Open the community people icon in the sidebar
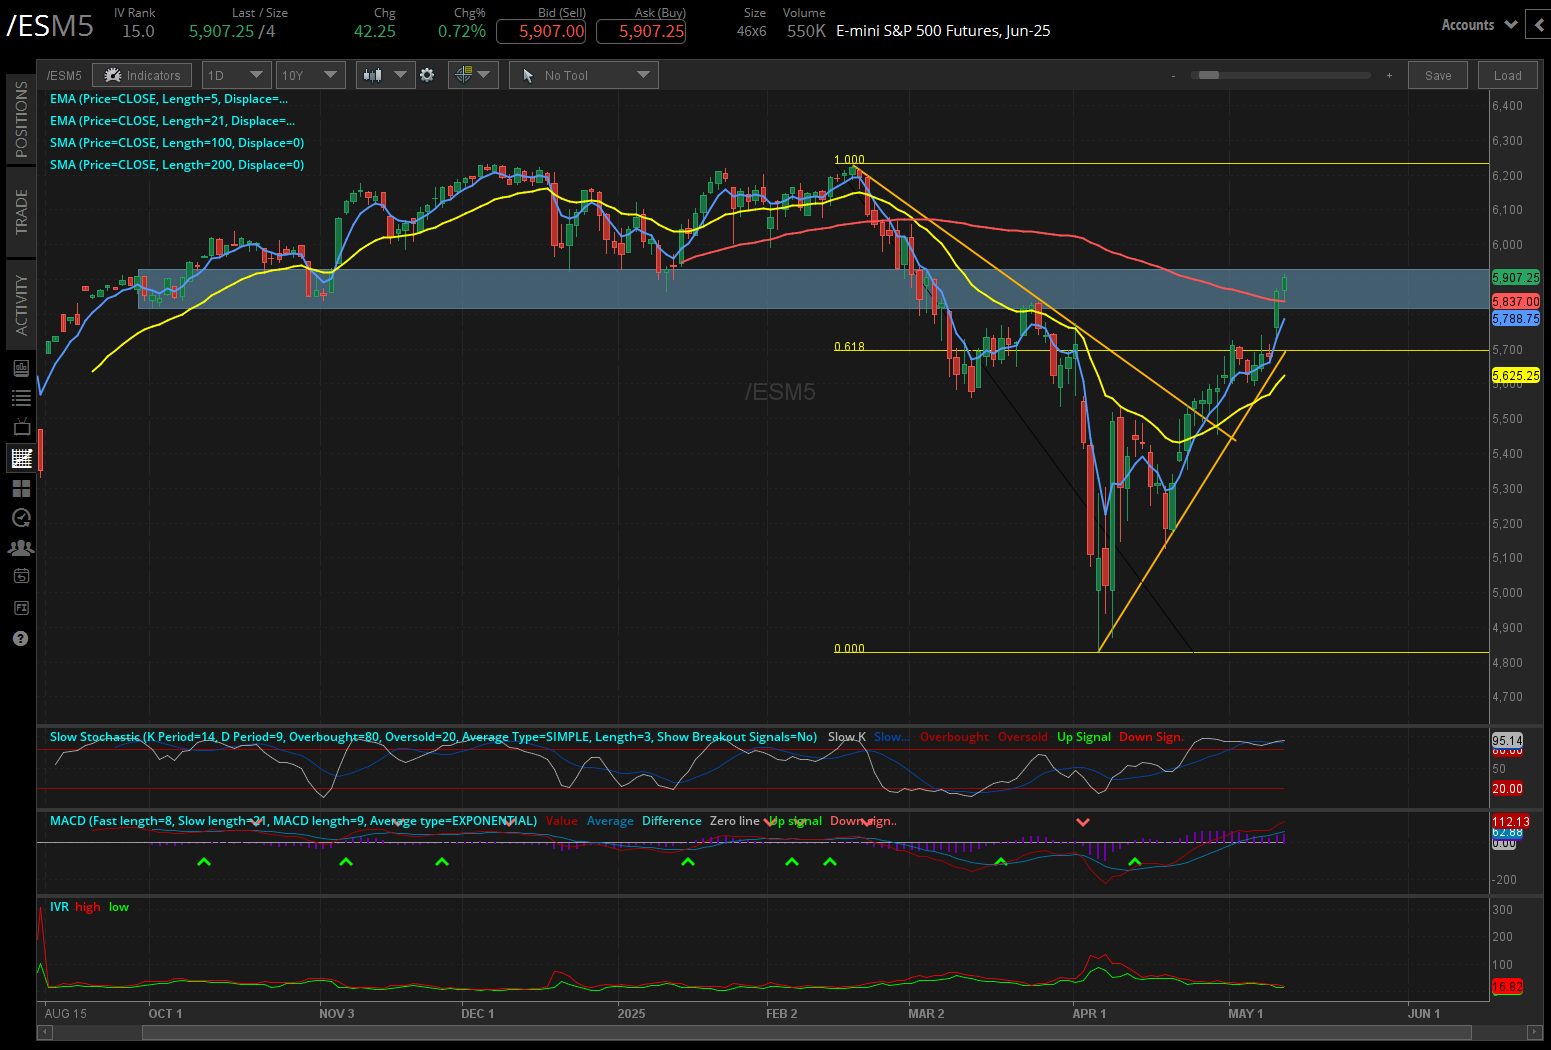 [x=20, y=547]
